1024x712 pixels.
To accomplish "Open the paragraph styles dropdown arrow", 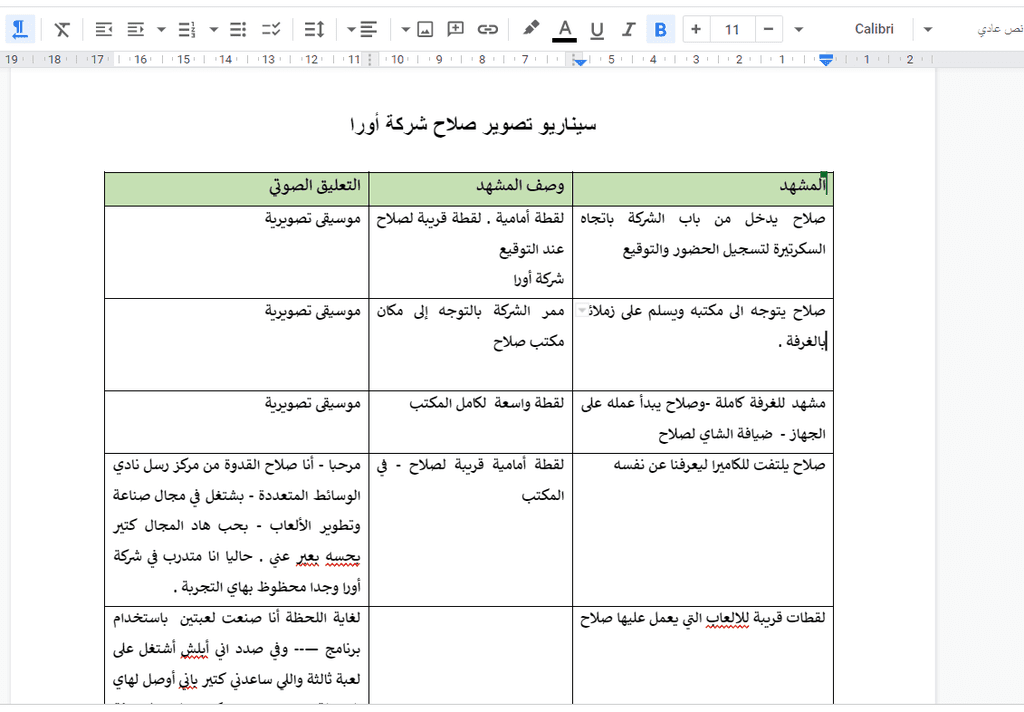I will [x=927, y=29].
